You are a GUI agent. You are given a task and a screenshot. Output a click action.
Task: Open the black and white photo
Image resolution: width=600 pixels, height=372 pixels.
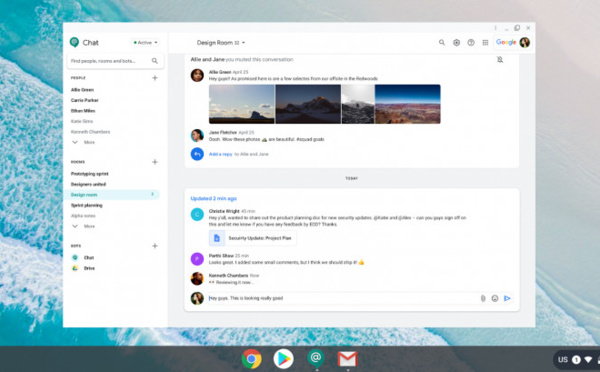click(x=358, y=104)
